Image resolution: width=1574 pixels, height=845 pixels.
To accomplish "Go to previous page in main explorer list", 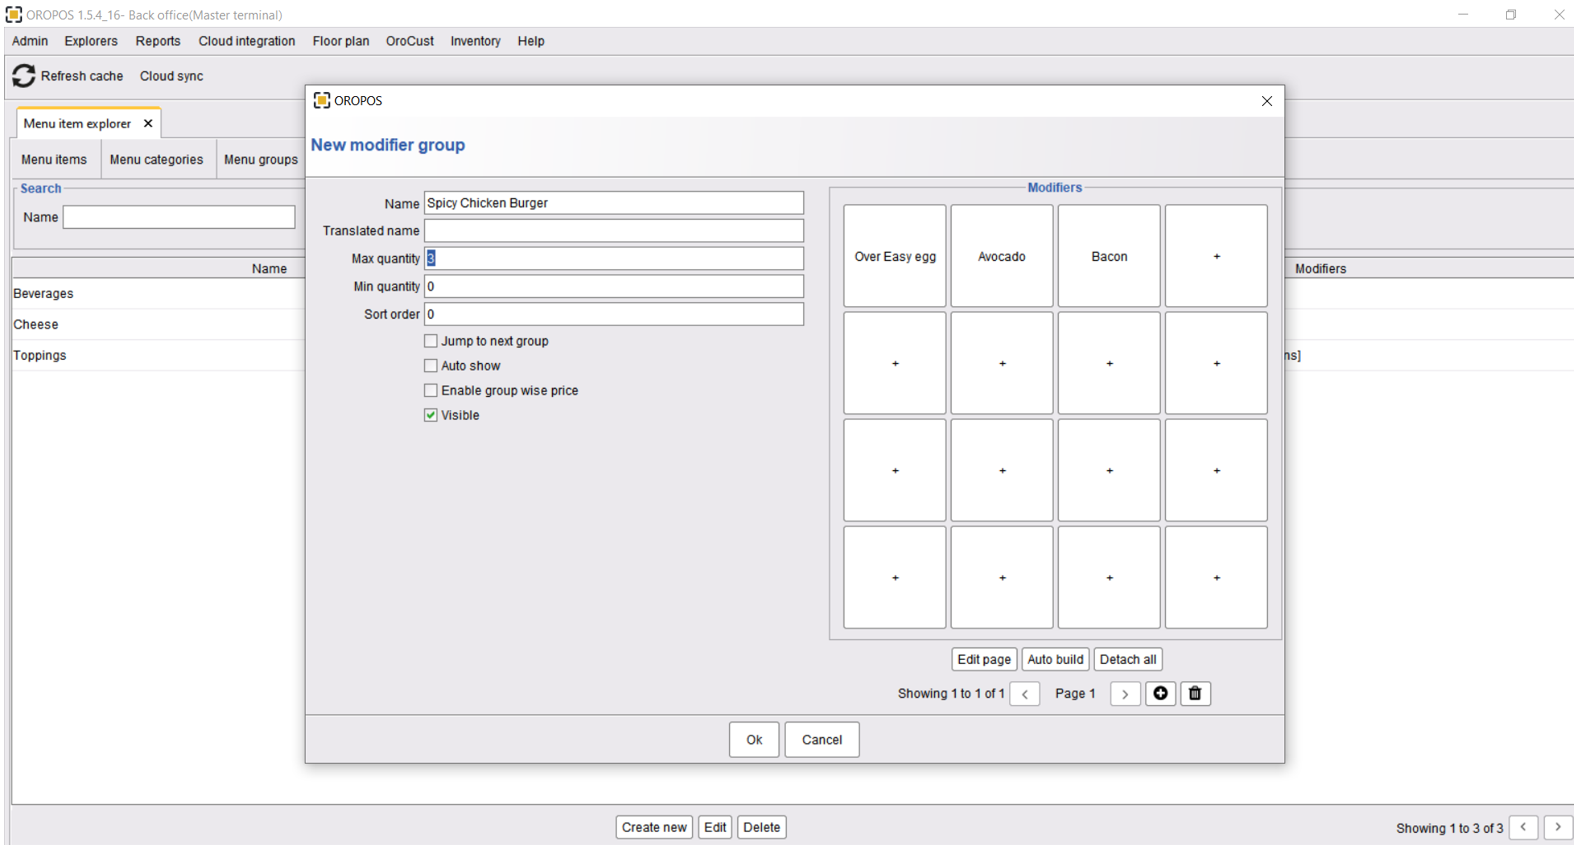I will point(1523,827).
